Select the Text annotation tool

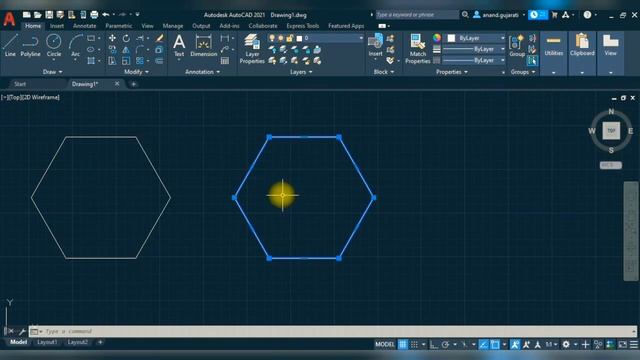point(179,45)
